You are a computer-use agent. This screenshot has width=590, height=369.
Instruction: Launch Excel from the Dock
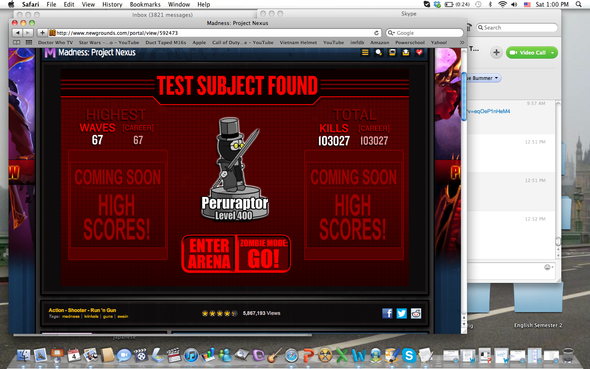click(342, 355)
